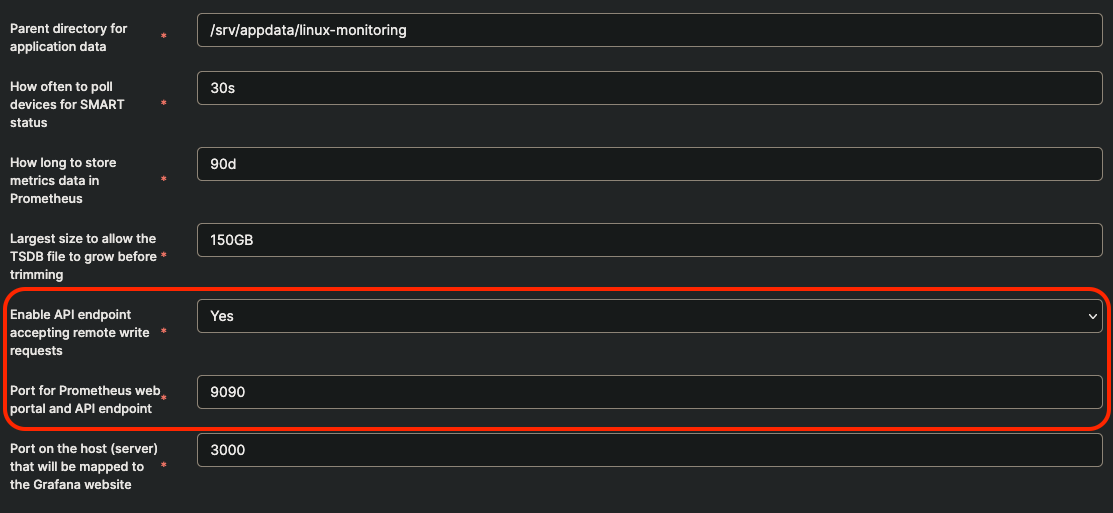Click the 'How often to poll devices' label
This screenshot has height=513, width=1113.
click(x=67, y=104)
